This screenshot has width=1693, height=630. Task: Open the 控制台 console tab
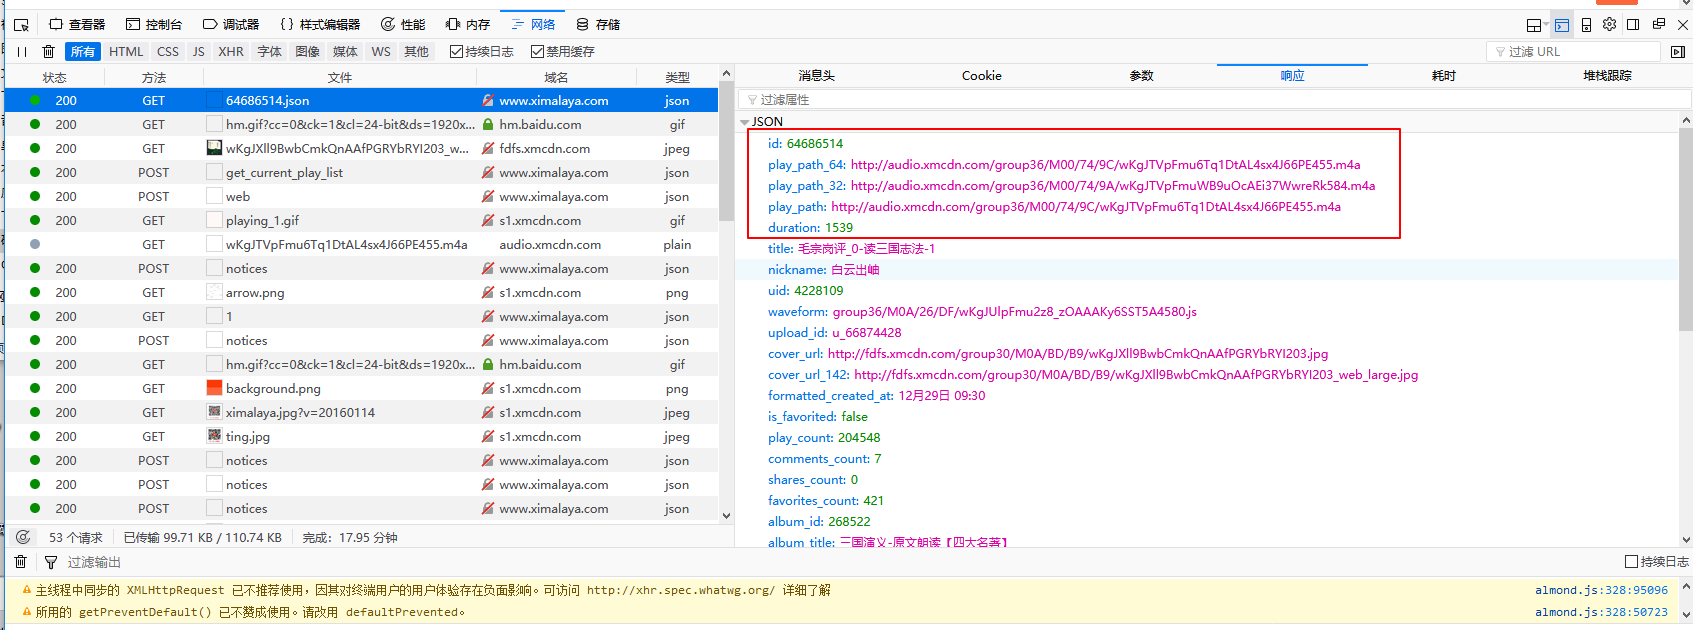coord(154,25)
